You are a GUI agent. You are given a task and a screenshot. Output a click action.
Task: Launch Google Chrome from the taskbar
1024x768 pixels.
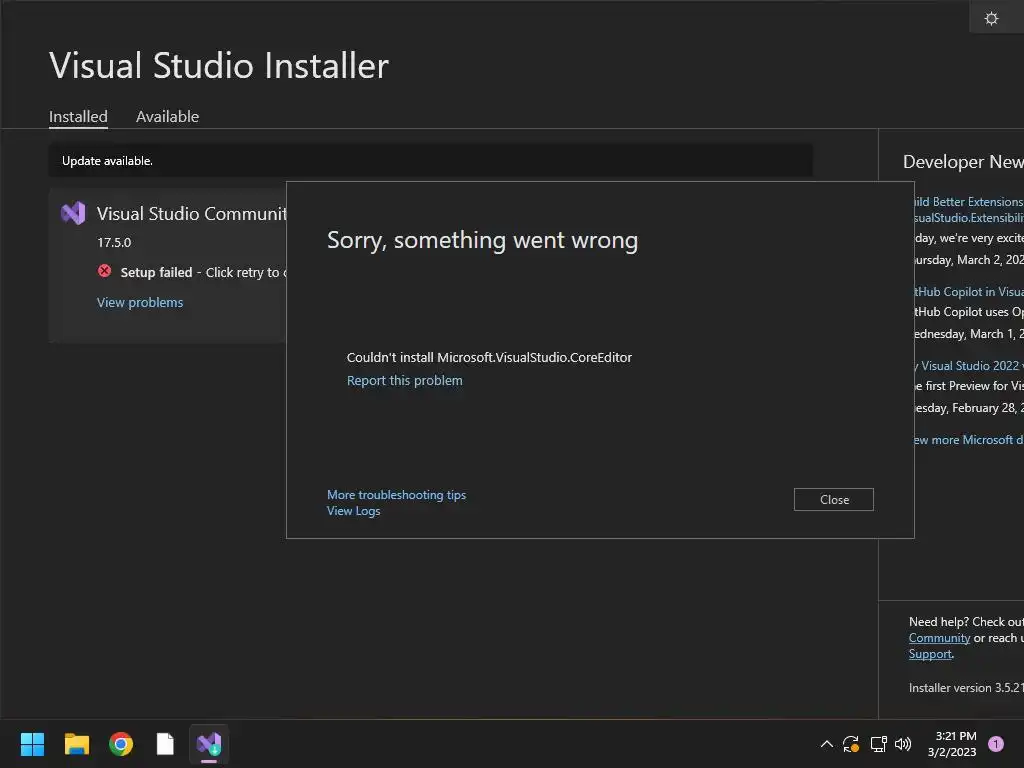pos(121,744)
